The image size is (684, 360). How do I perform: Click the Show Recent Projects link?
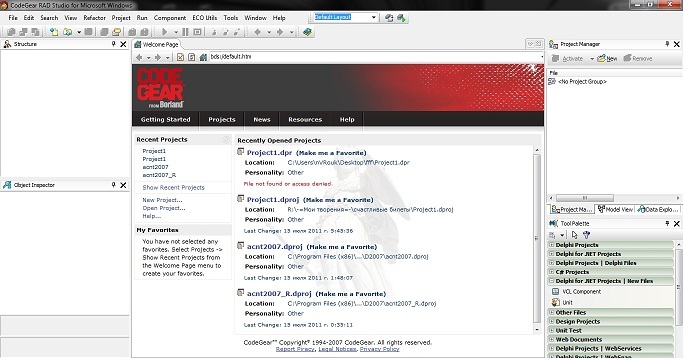pyautogui.click(x=173, y=188)
